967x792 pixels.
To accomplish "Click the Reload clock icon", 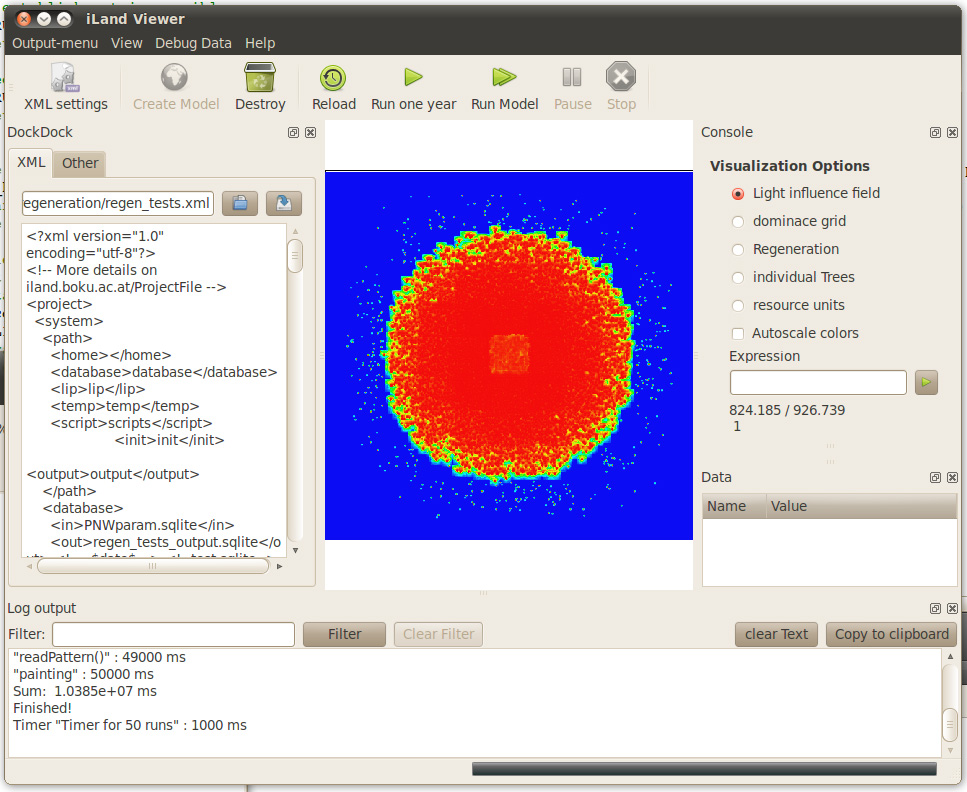I will (x=333, y=78).
